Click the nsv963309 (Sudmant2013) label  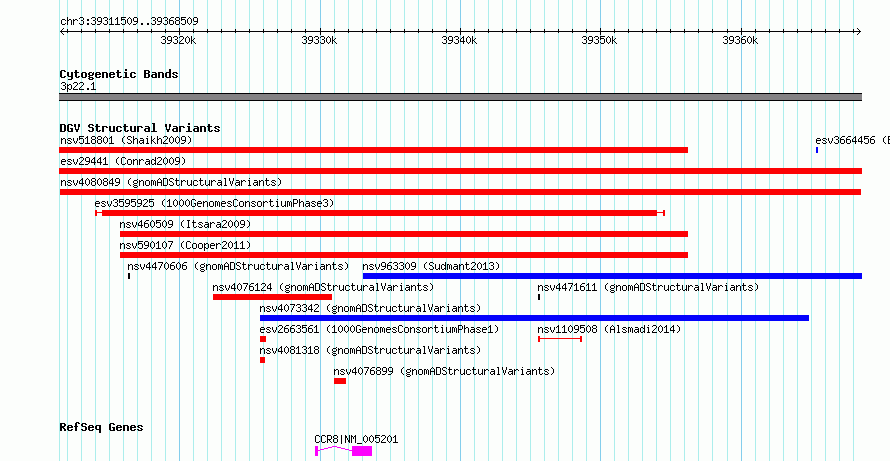point(431,266)
